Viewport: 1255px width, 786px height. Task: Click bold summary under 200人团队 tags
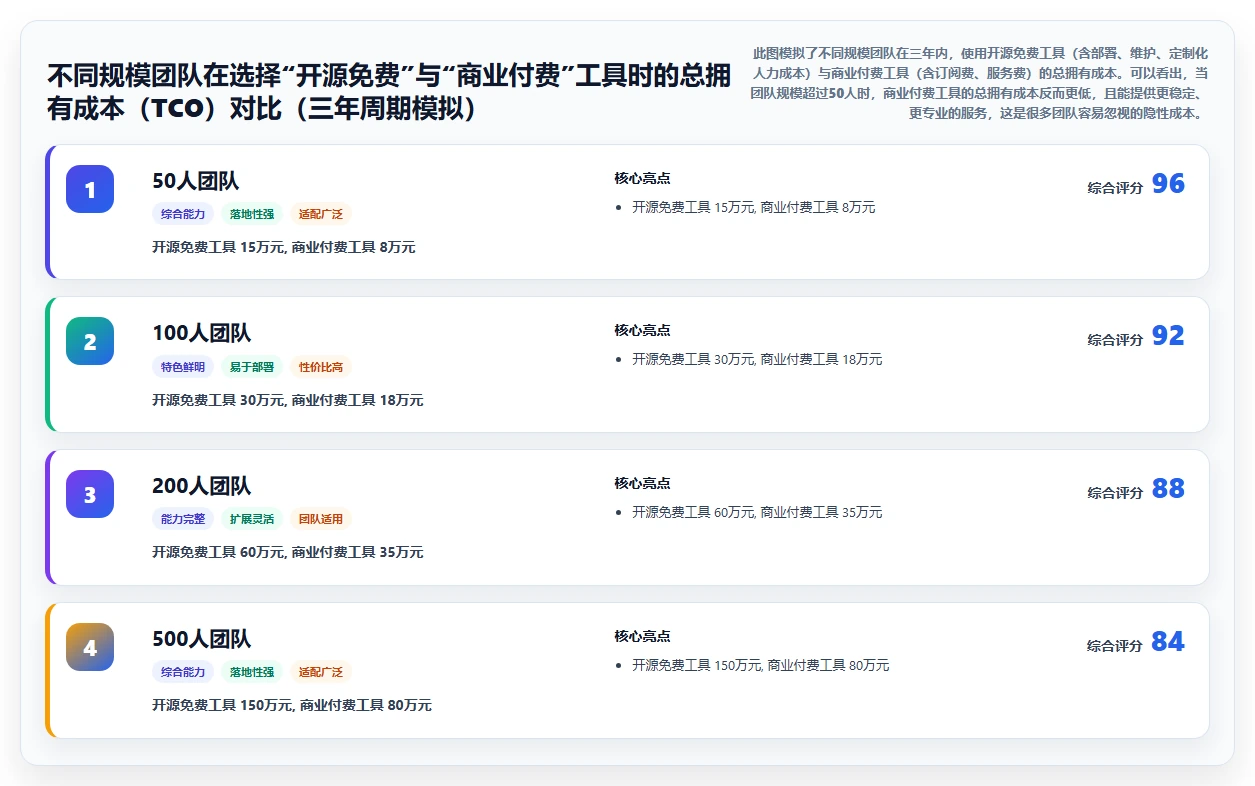(x=288, y=552)
